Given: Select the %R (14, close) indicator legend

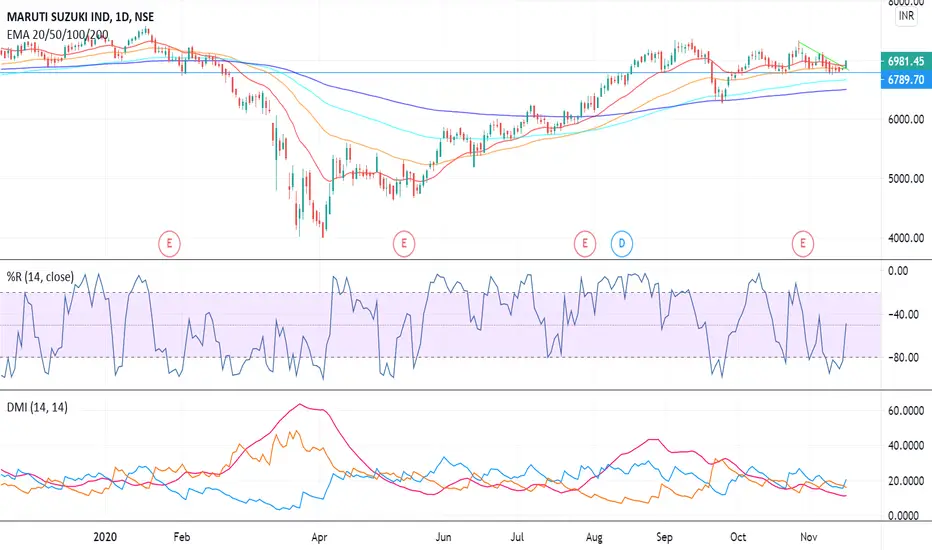Looking at the screenshot, I should [x=40, y=276].
